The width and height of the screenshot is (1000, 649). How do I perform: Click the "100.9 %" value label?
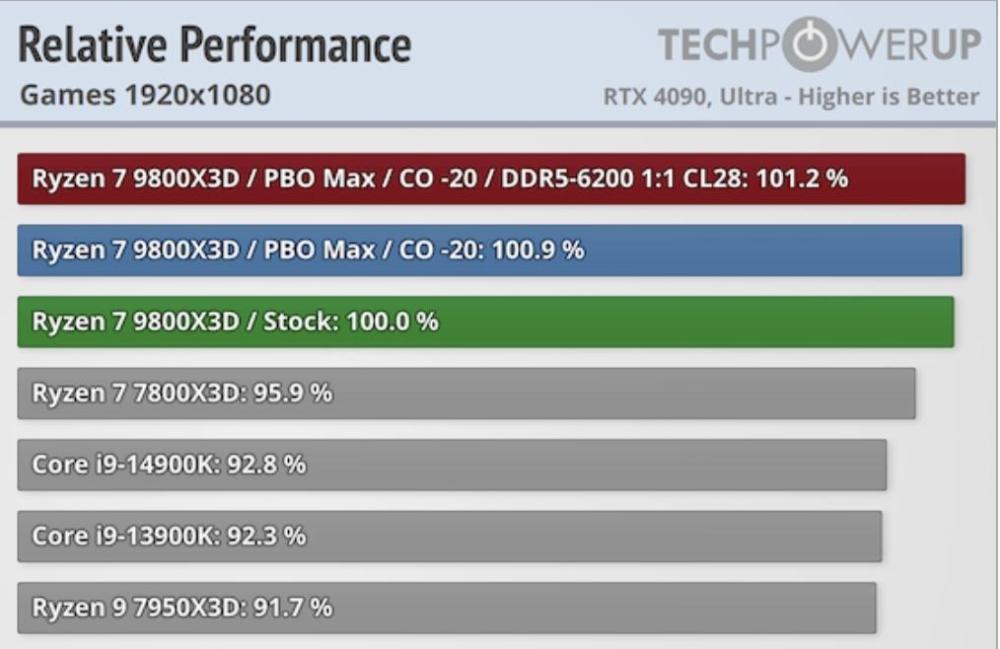pos(536,250)
